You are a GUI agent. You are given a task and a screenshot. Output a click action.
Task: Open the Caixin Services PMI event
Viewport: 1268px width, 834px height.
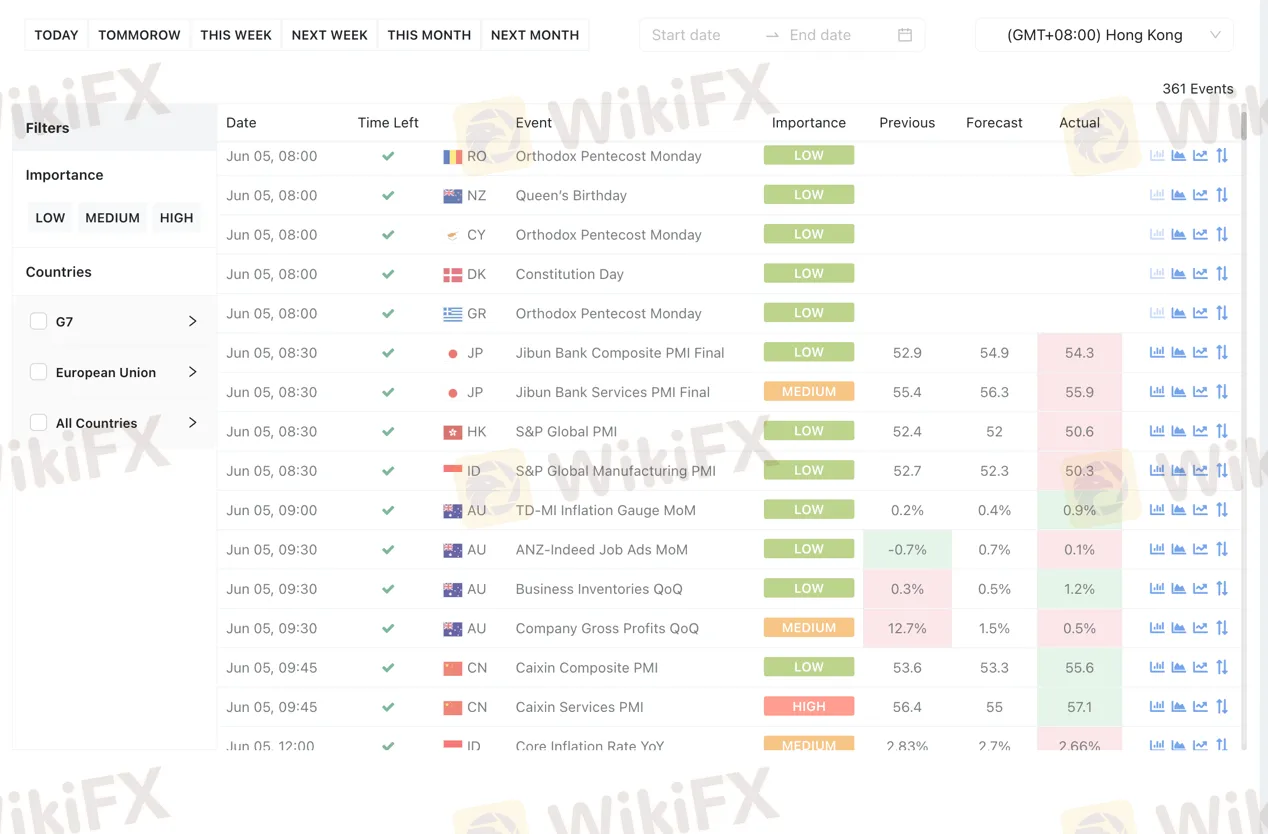tap(580, 707)
